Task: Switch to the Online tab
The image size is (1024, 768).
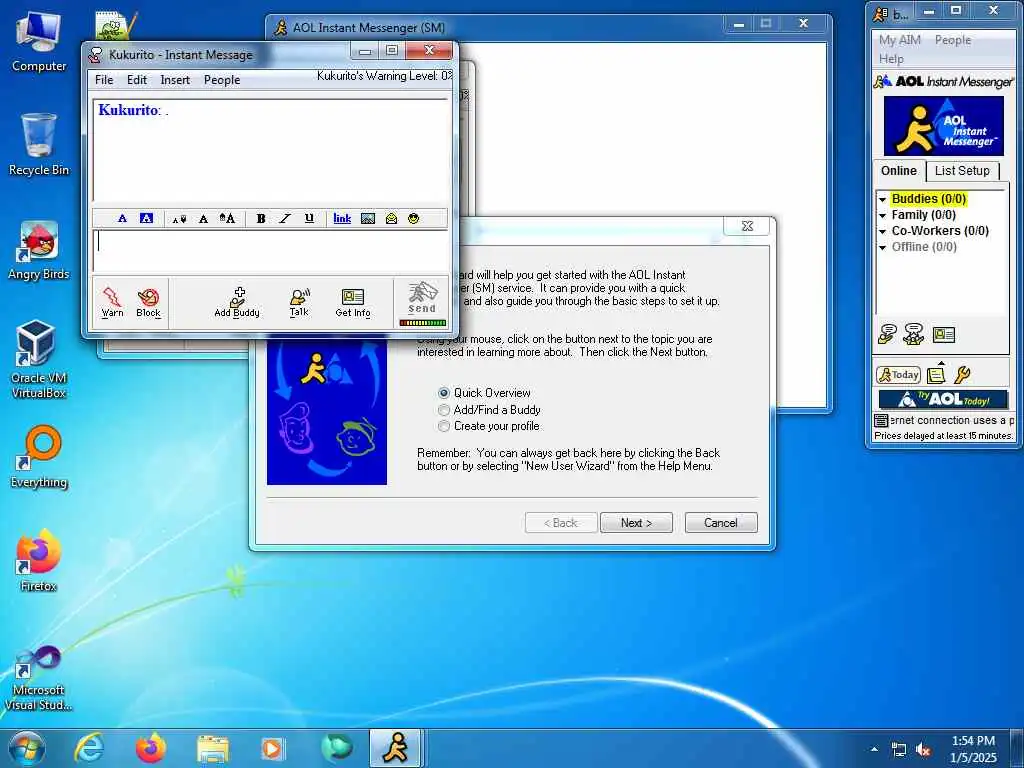Action: [x=899, y=170]
